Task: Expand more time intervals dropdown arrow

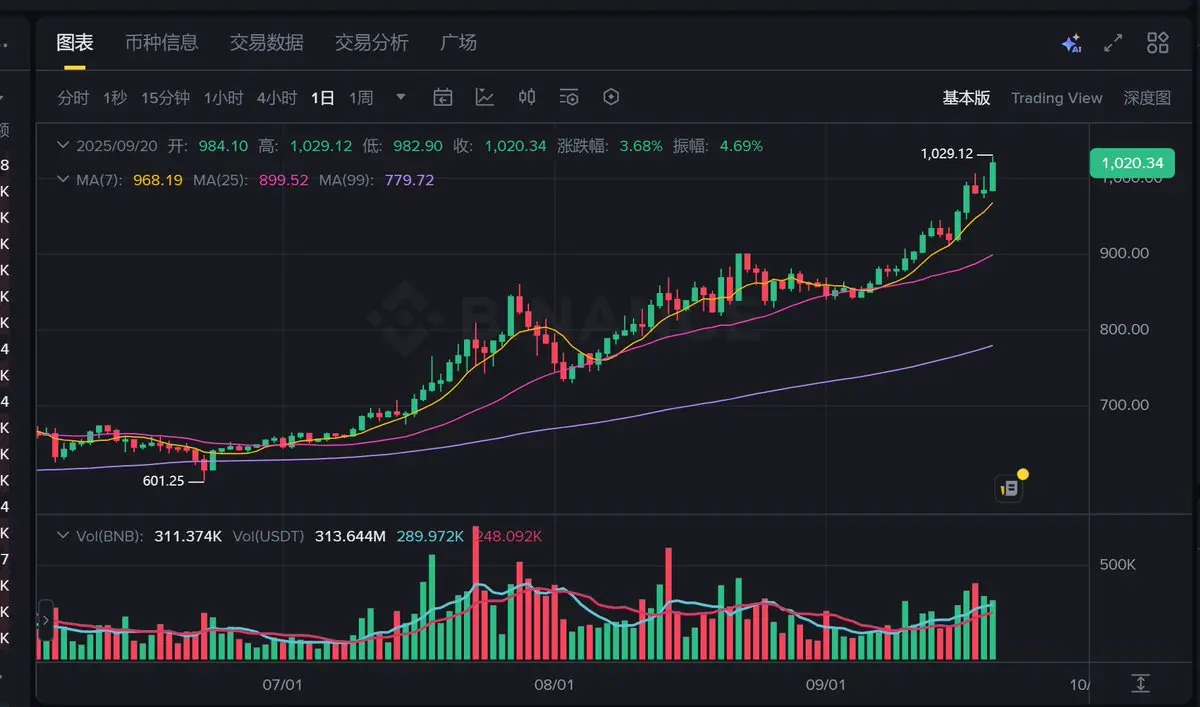Action: click(401, 97)
